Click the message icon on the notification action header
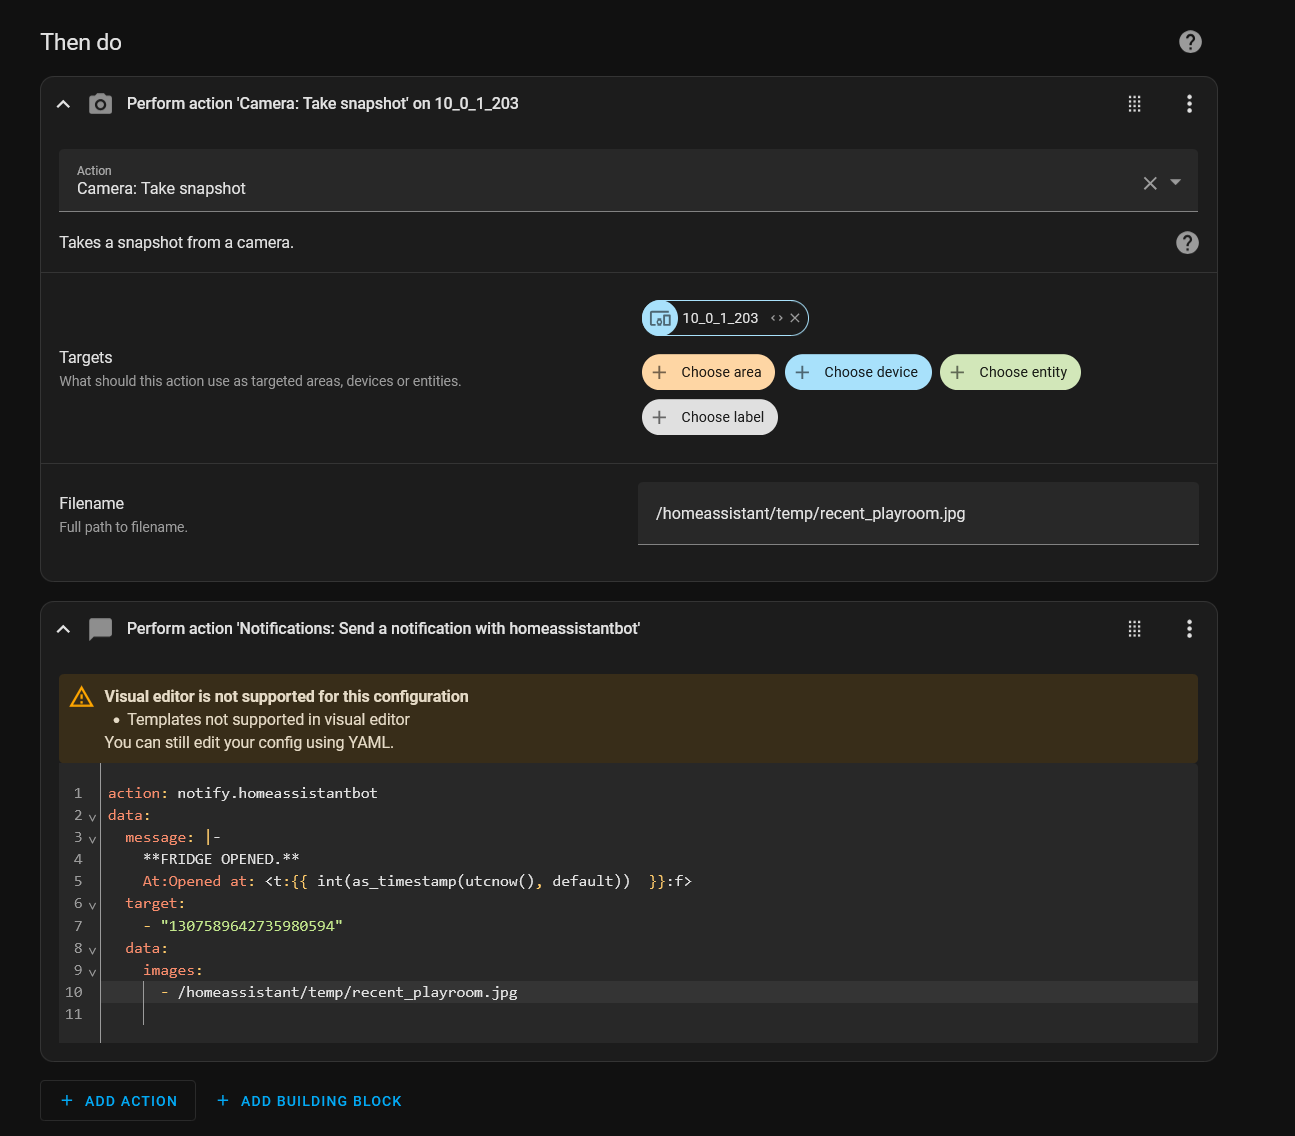This screenshot has width=1295, height=1136. pyautogui.click(x=100, y=629)
